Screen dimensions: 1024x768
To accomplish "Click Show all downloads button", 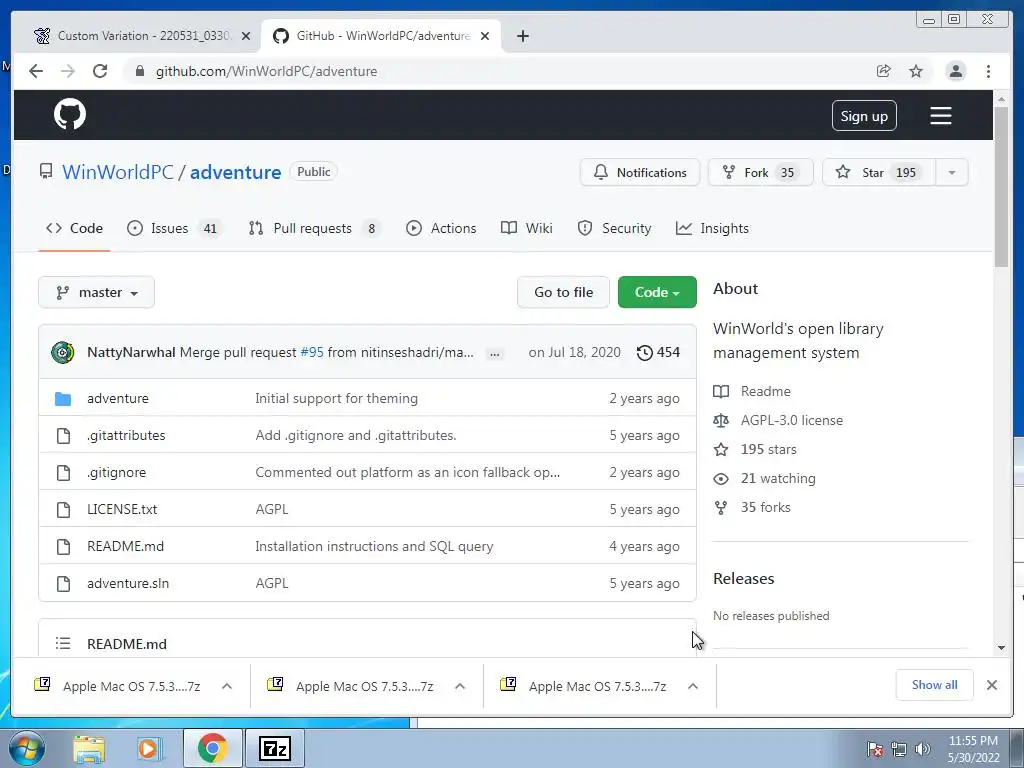I will point(935,684).
